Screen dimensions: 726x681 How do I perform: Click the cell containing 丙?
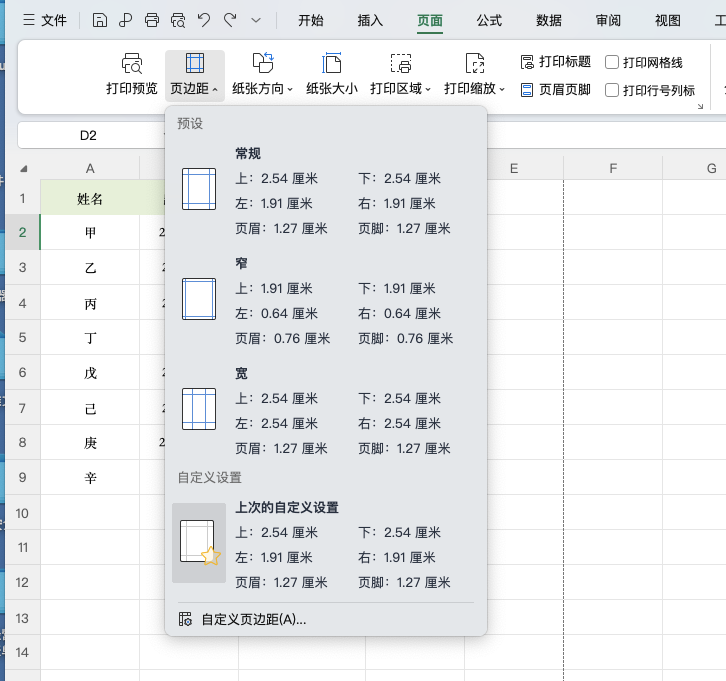(90, 303)
